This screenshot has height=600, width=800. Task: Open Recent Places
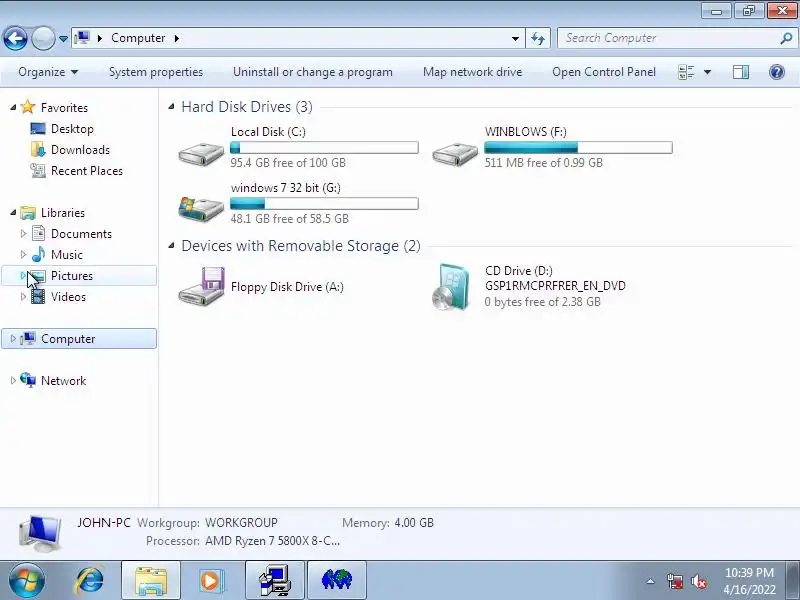[x=87, y=170]
